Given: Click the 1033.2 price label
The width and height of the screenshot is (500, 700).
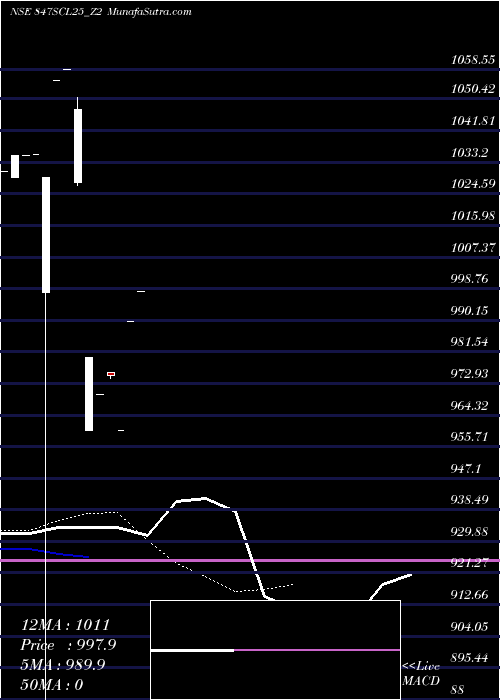Looking at the screenshot, I should pyautogui.click(x=469, y=153).
